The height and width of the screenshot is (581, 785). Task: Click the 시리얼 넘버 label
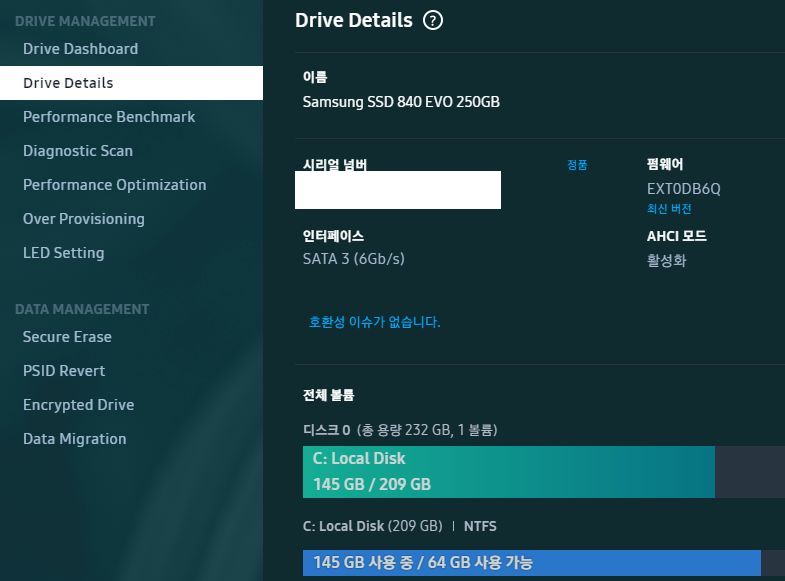(335, 165)
